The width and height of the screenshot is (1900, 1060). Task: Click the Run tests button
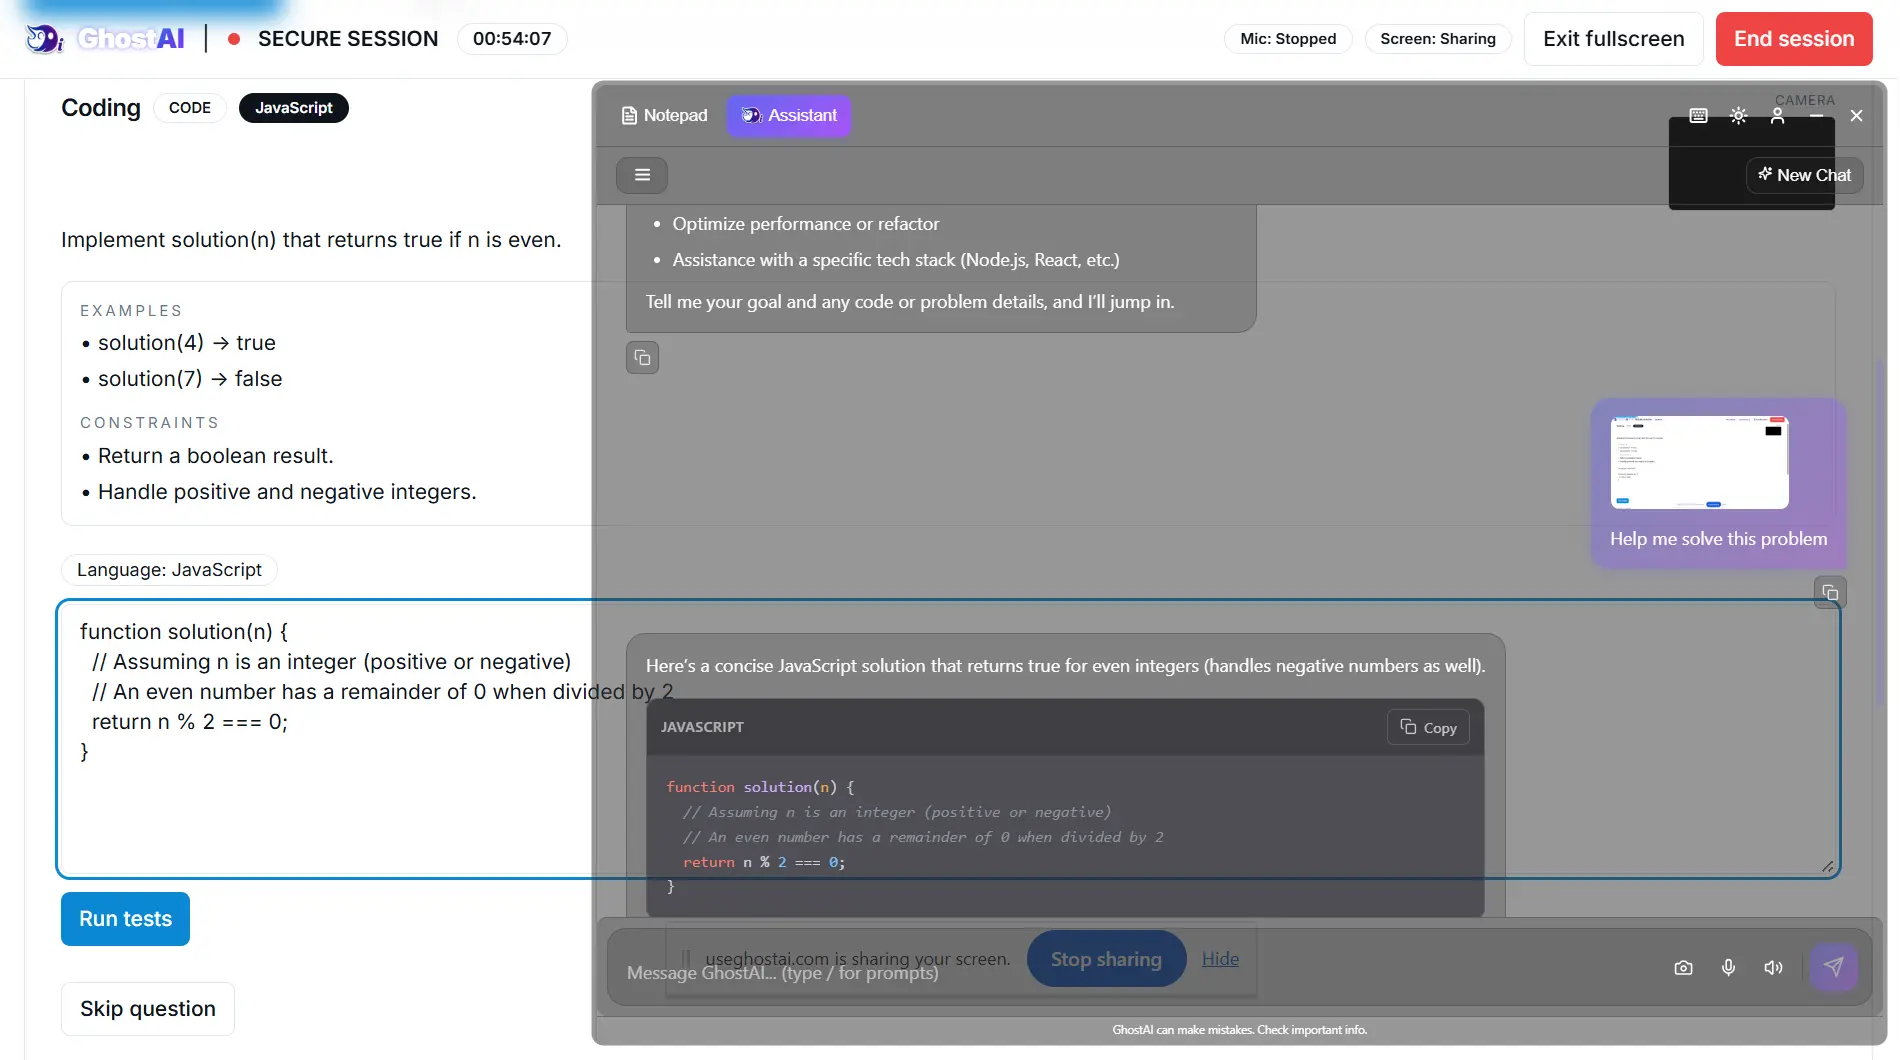(x=125, y=919)
